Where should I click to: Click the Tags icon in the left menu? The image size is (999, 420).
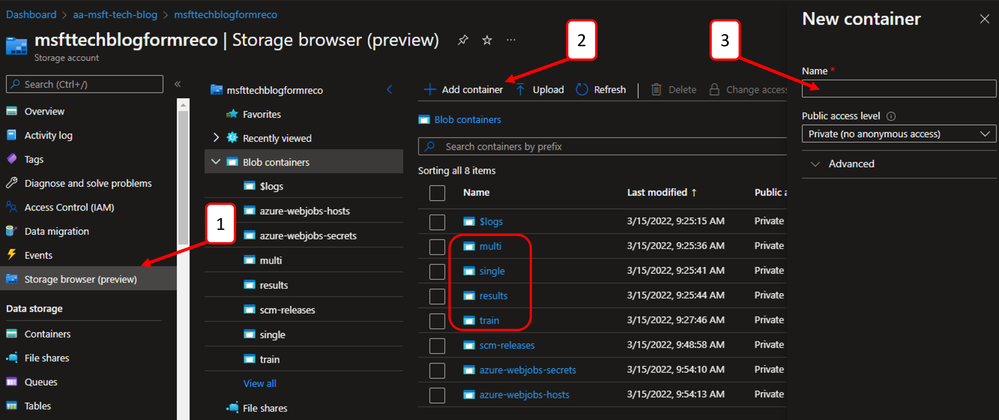11,159
